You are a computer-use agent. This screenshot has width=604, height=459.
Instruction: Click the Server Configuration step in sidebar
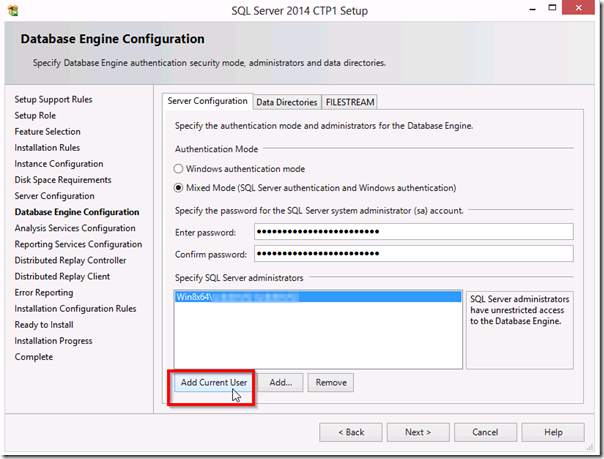(x=54, y=196)
